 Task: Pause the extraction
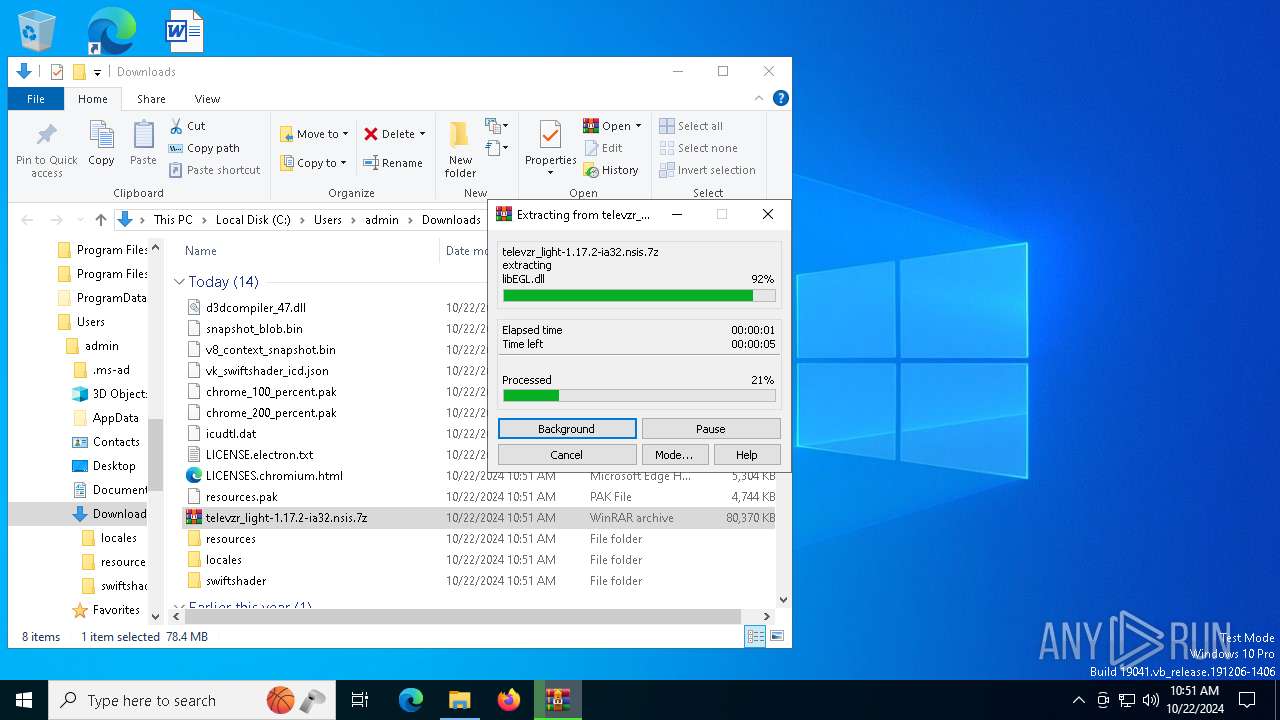coord(711,429)
